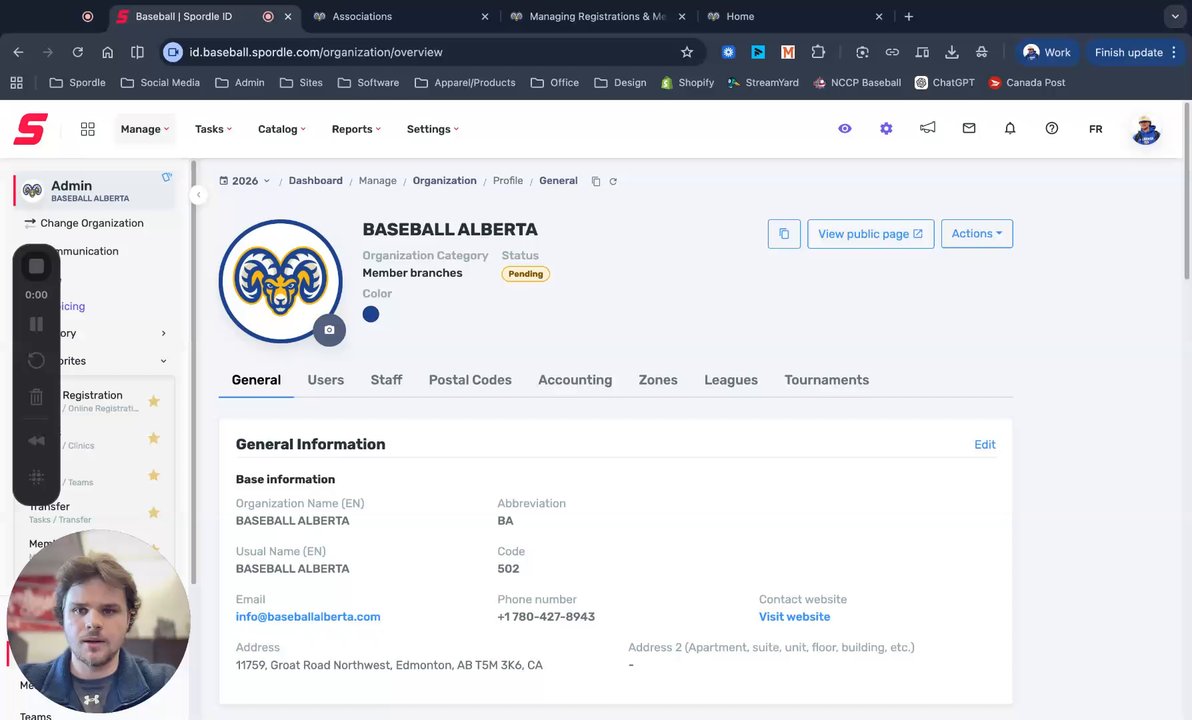Go to Dashboard breadcrumb
The width and height of the screenshot is (1192, 720).
pyautogui.click(x=315, y=181)
